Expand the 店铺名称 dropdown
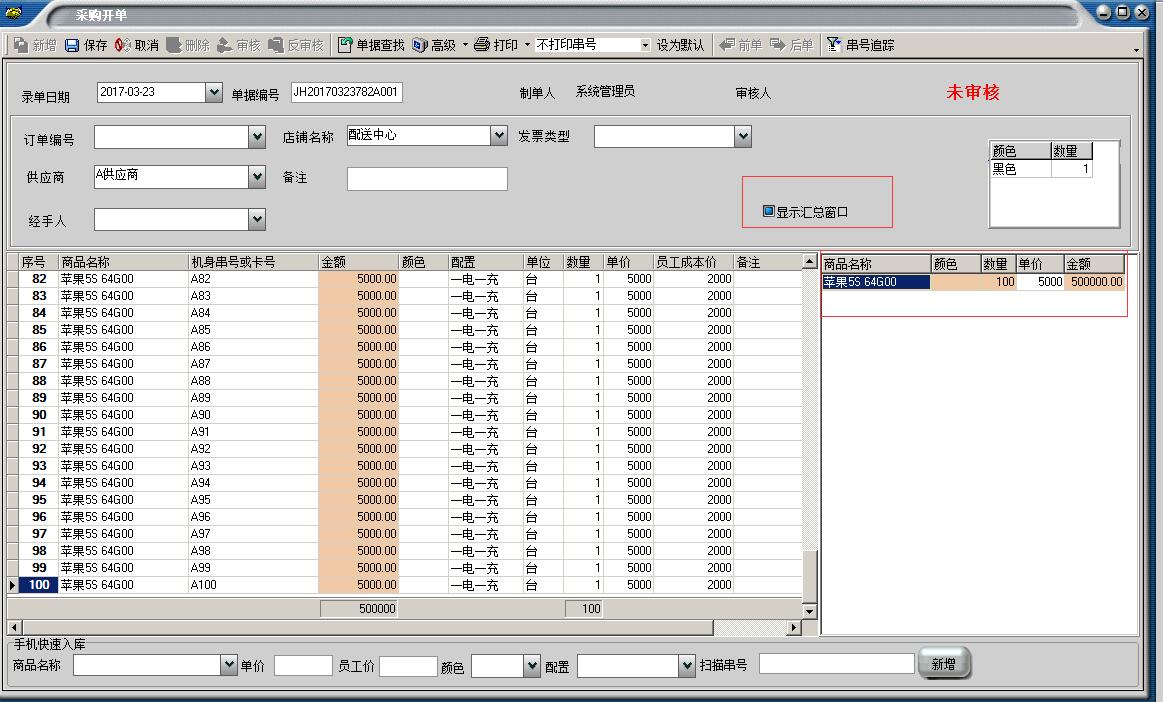This screenshot has height=702, width=1163. 498,136
